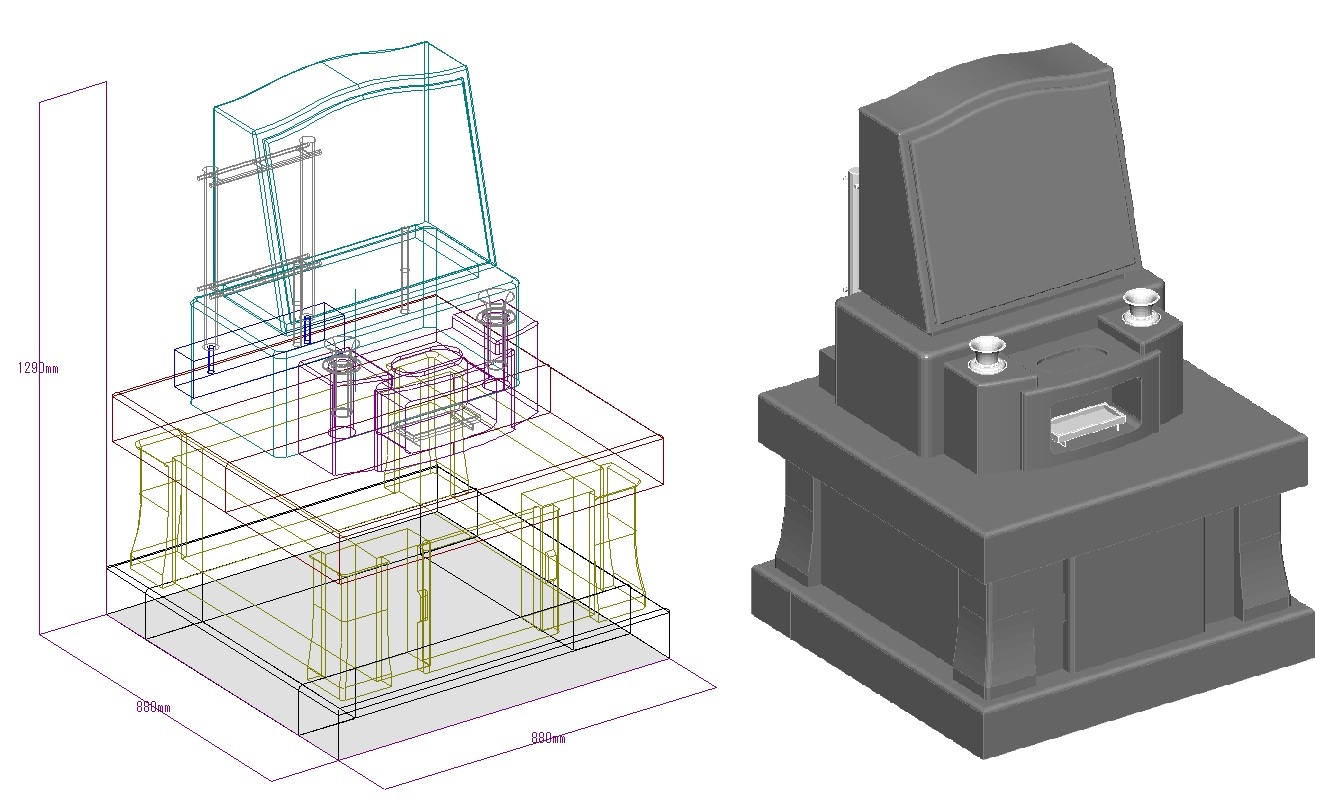Select the right flower vase on shaded model
The width and height of the screenshot is (1343, 800).
tap(1138, 304)
